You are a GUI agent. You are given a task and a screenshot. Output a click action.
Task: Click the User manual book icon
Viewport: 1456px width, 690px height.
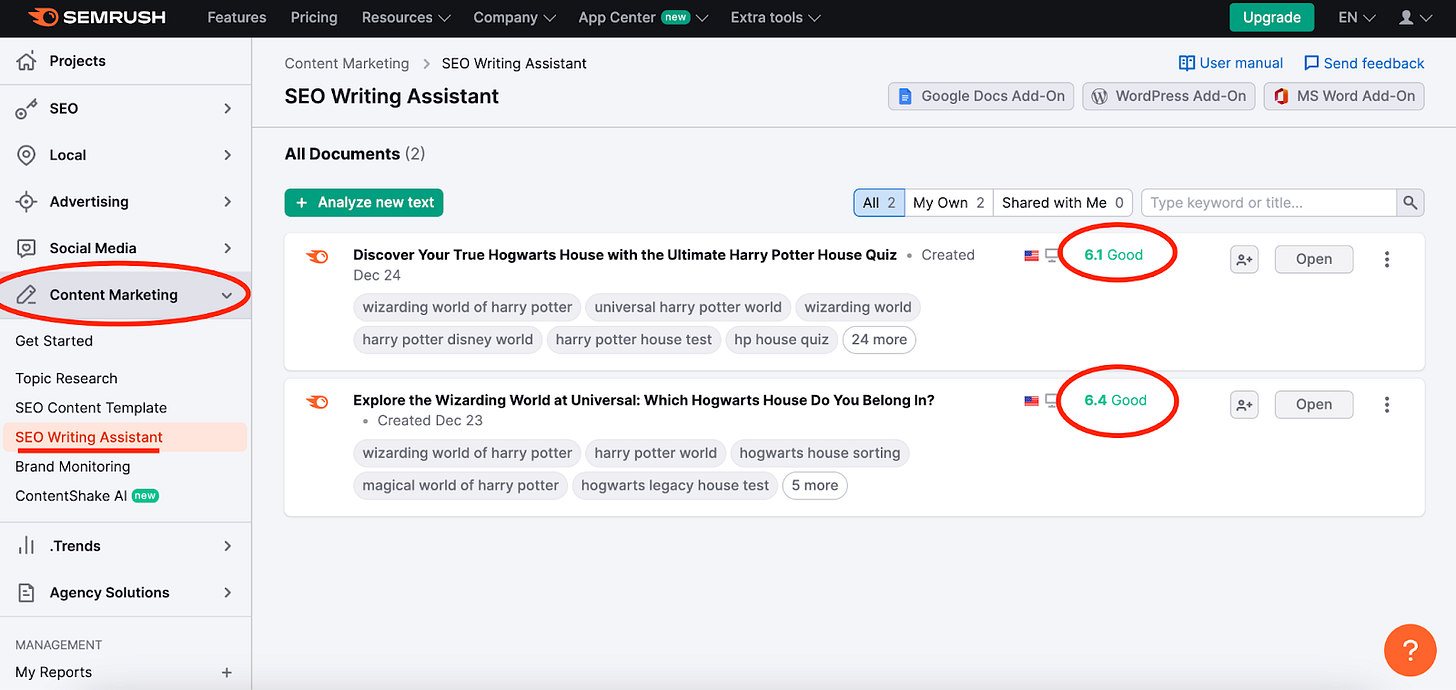1187,63
